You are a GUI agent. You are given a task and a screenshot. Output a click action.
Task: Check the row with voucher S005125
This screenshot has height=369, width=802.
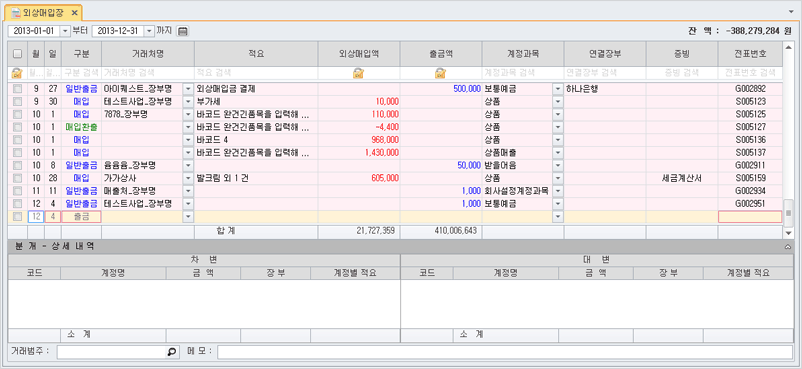[17, 114]
